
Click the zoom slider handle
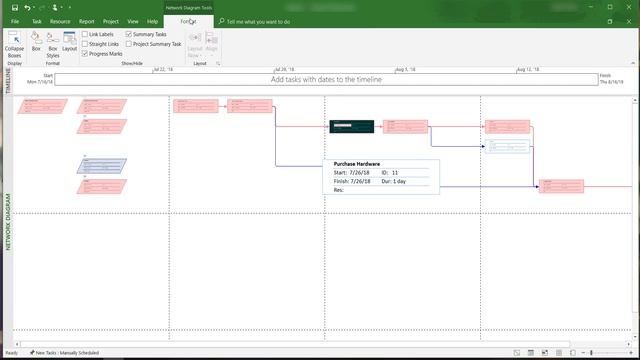tap(591, 353)
